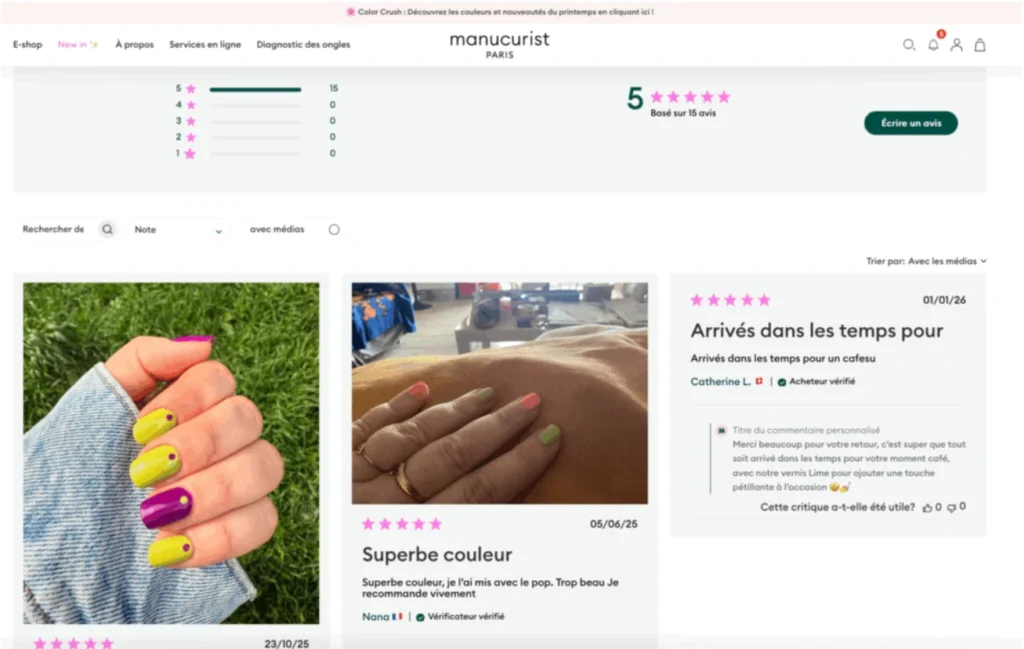Open the notifications bell icon
Image resolution: width=1024 pixels, height=649 pixels.
(933, 45)
